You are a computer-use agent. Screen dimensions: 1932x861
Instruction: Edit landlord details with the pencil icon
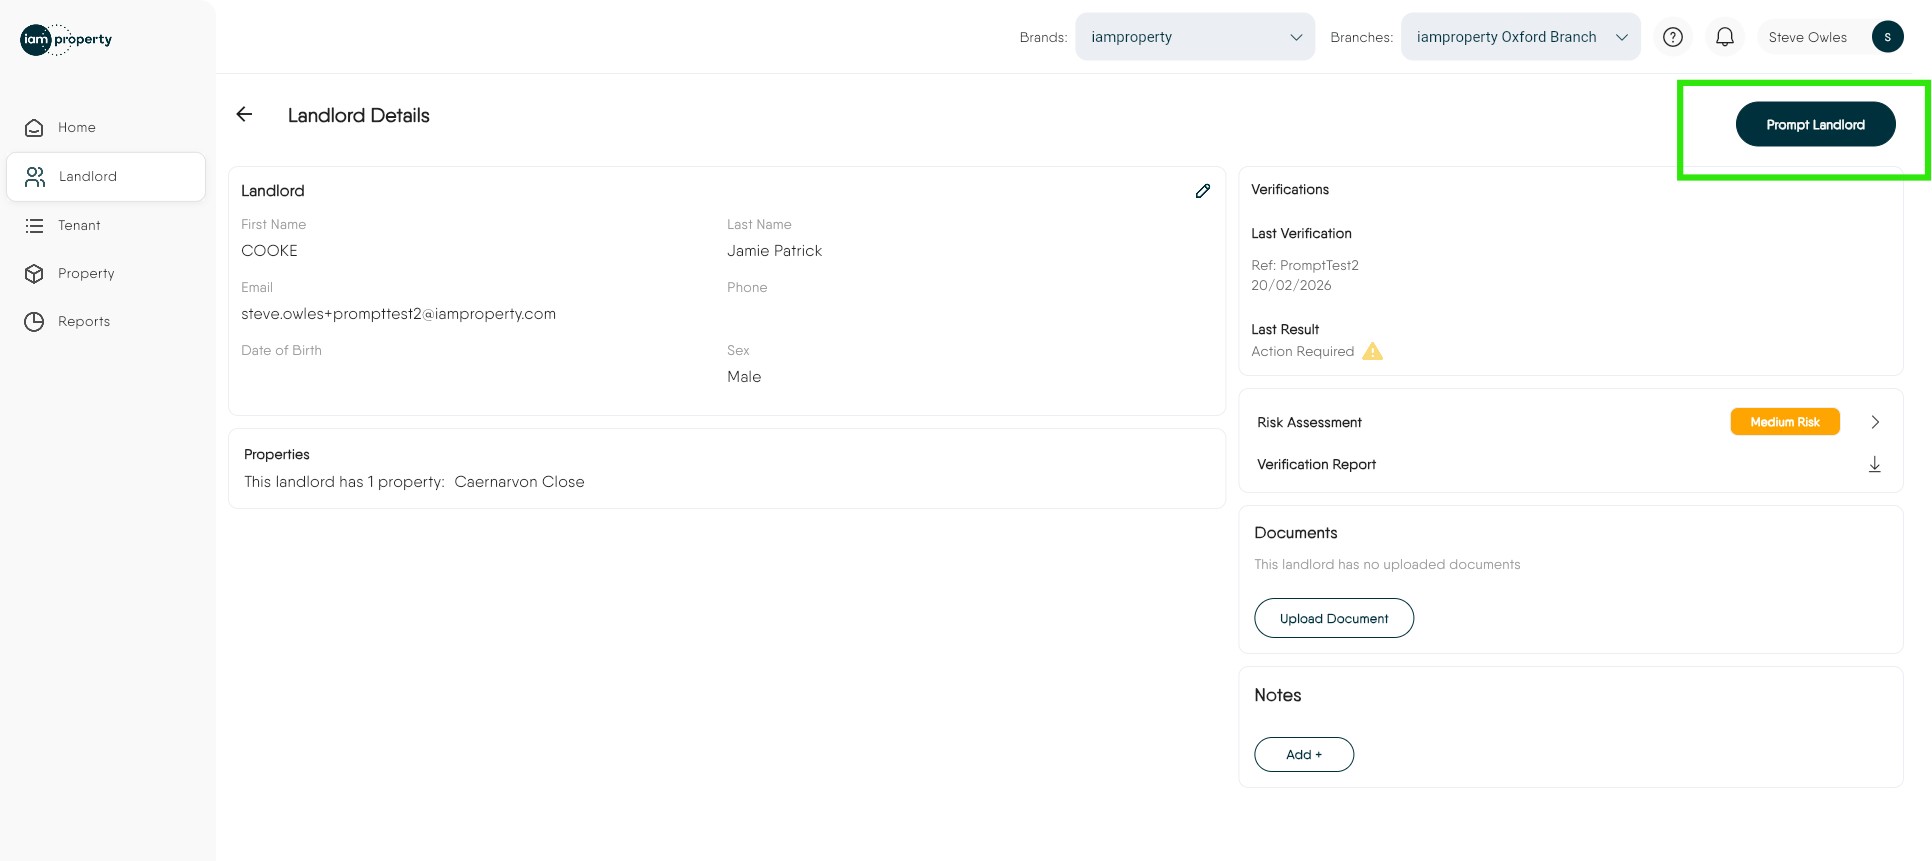coord(1203,191)
